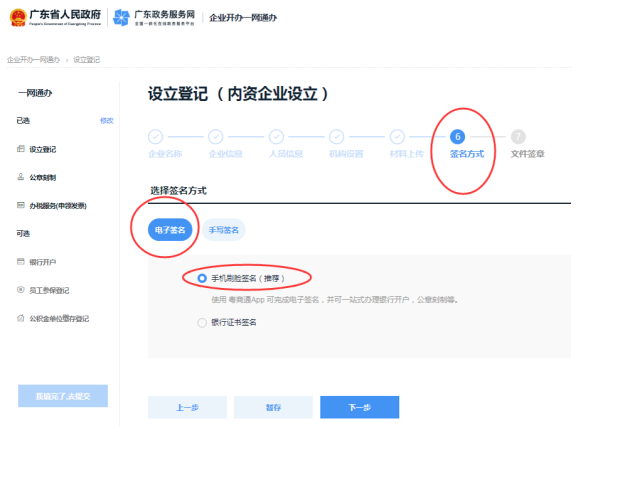Click step 4 checkmark above 机构设置

[x=337, y=137]
